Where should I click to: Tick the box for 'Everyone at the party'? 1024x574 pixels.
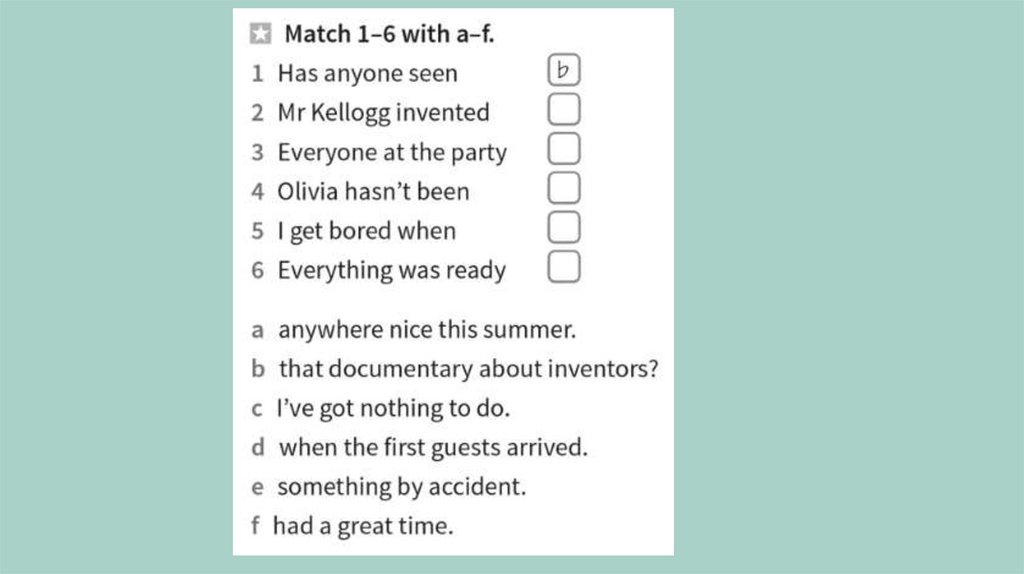tap(564, 150)
